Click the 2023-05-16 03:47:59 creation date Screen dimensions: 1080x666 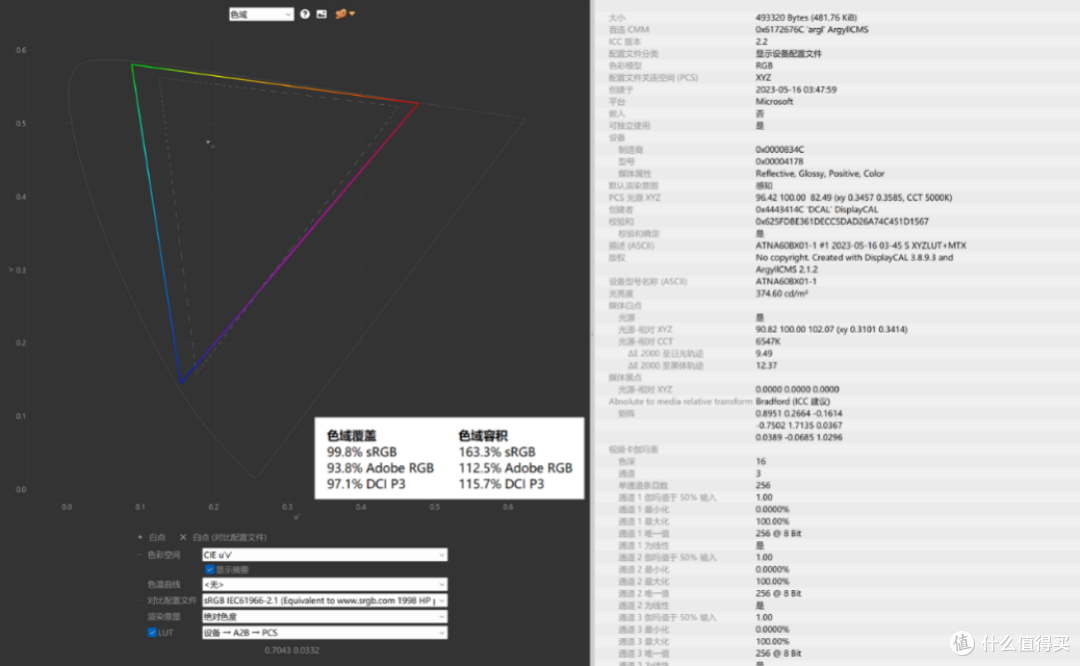point(796,90)
